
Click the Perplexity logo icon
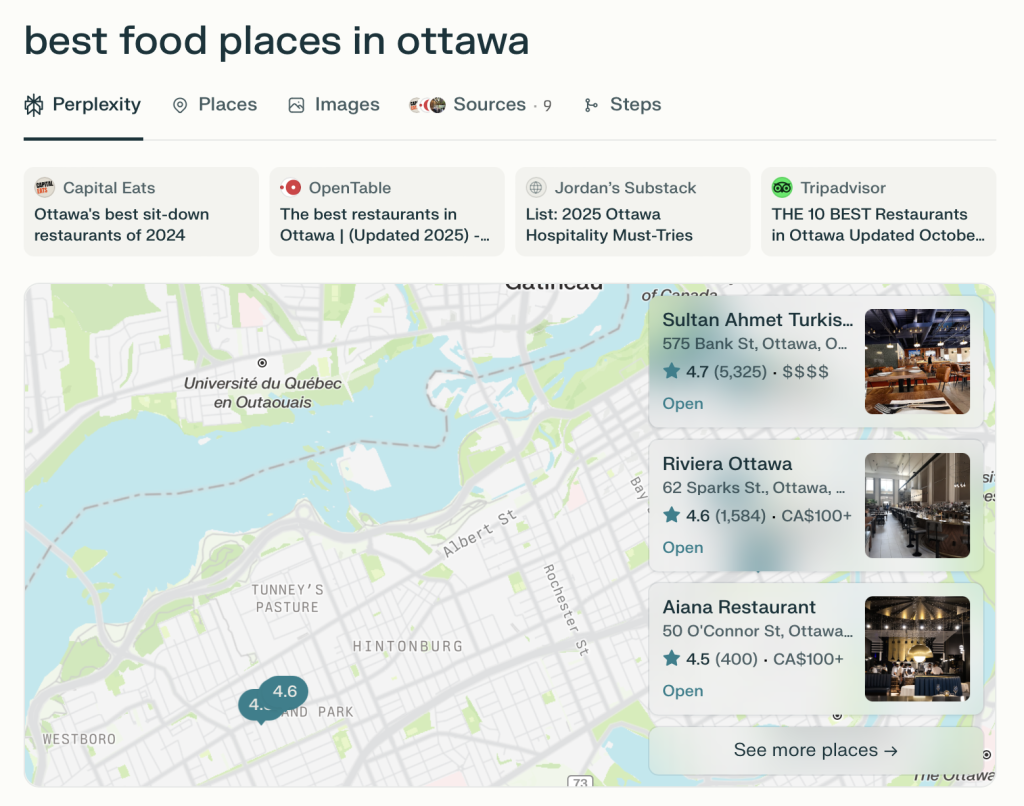tap(34, 105)
